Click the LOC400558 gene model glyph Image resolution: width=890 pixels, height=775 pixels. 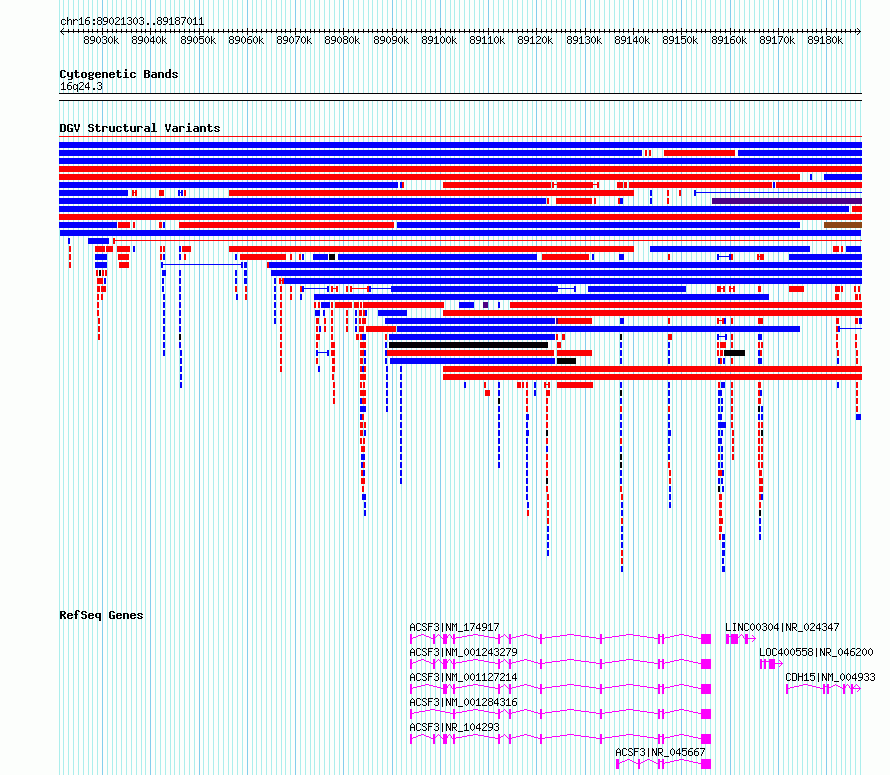[x=771, y=664]
